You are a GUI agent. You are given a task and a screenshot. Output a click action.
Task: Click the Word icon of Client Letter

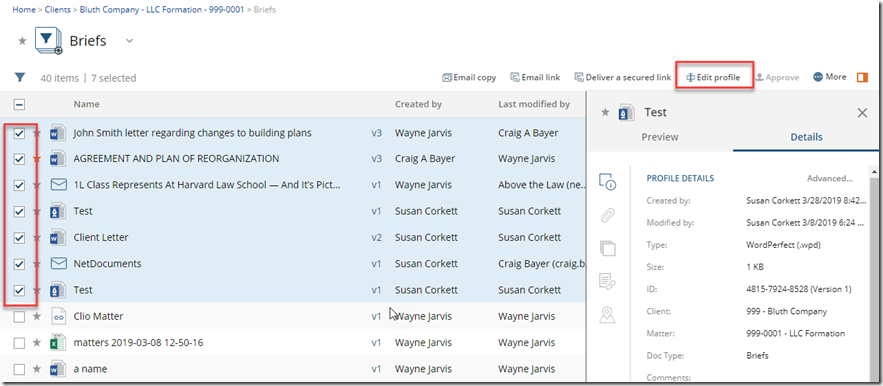pyautogui.click(x=58, y=238)
